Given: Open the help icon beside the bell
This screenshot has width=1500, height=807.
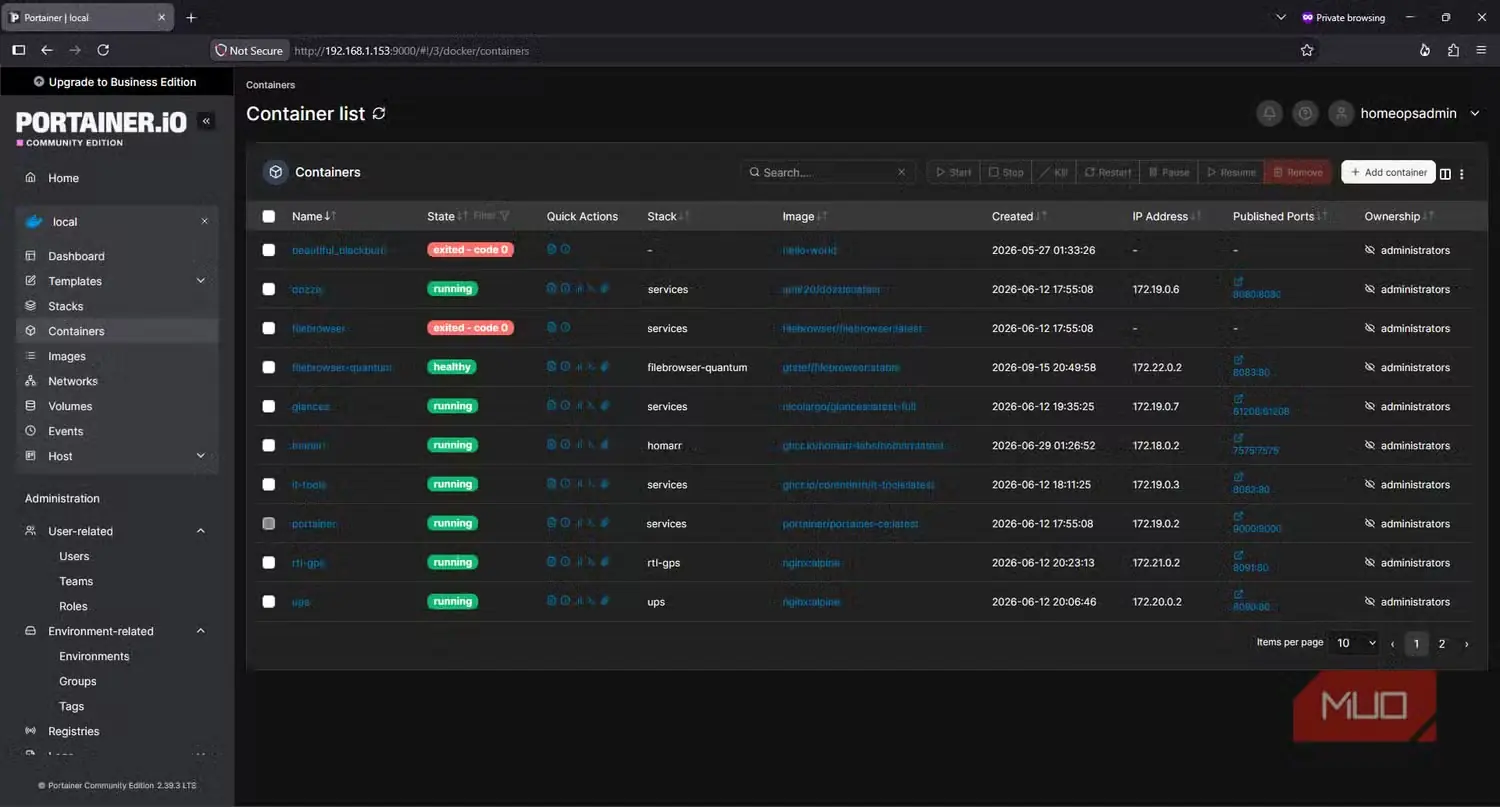Looking at the screenshot, I should tap(1304, 114).
